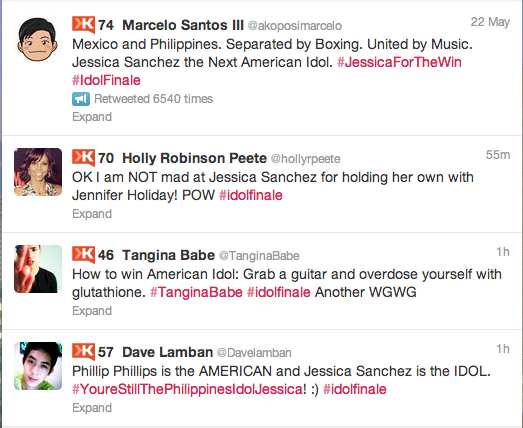Image resolution: width=523 pixels, height=428 pixels.
Task: Expand Holly Robinson Peete's tweet
Action: pyautogui.click(x=92, y=213)
